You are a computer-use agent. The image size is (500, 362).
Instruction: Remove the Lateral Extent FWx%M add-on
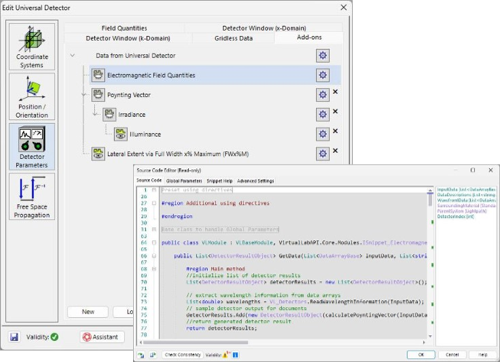click(x=335, y=151)
